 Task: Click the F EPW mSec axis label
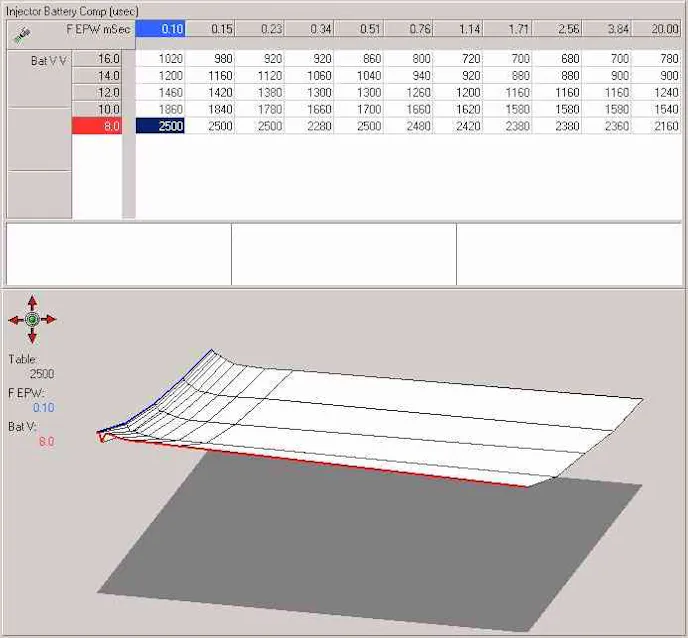91,30
